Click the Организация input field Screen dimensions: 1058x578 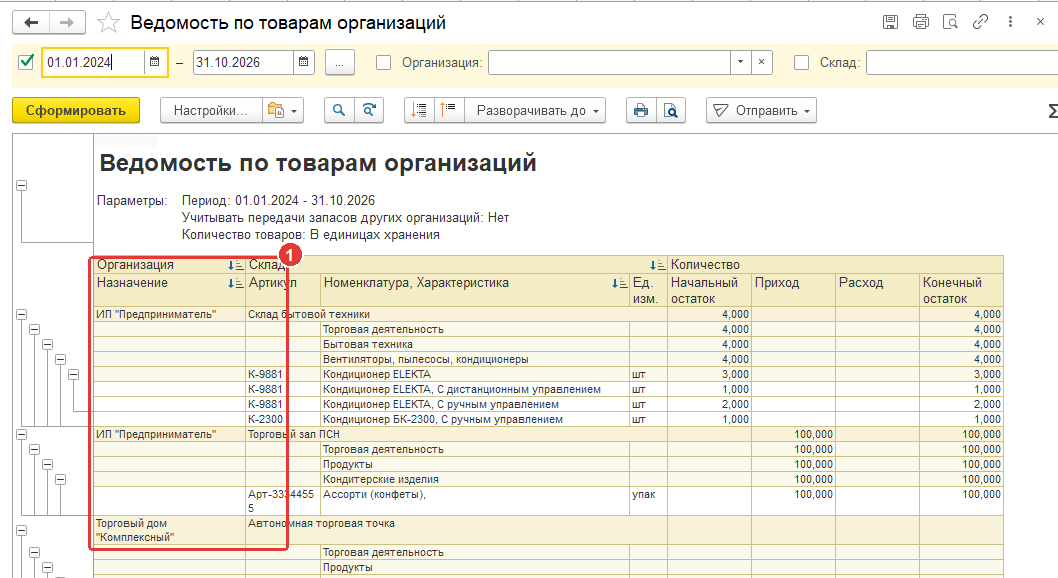coord(609,62)
